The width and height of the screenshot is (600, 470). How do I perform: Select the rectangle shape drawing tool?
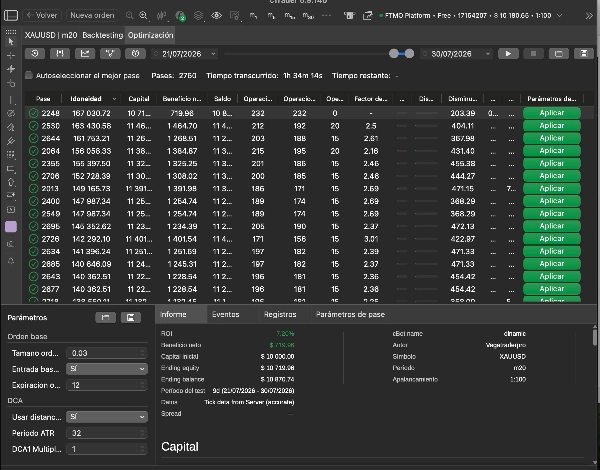click(11, 169)
